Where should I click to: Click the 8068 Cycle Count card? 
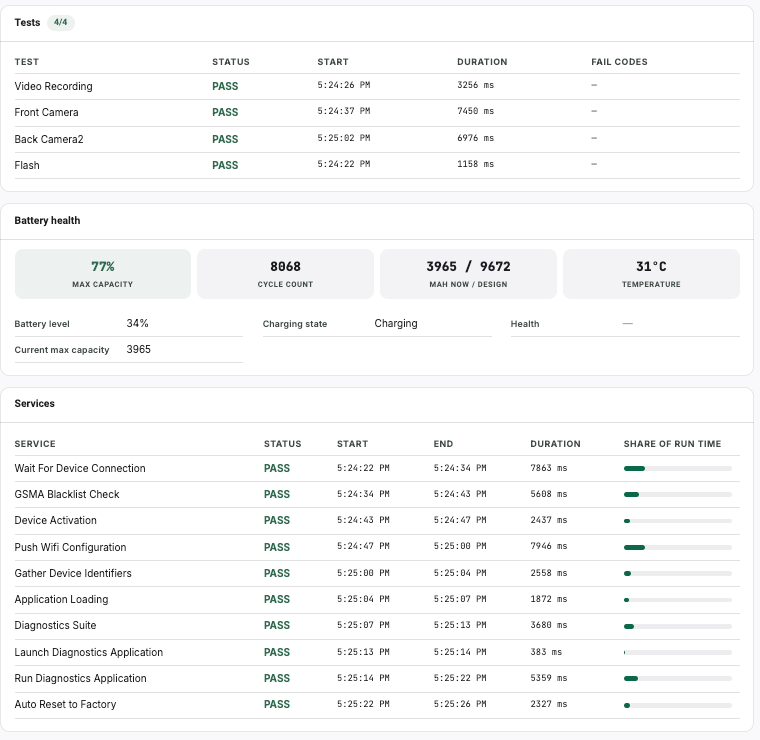point(285,274)
